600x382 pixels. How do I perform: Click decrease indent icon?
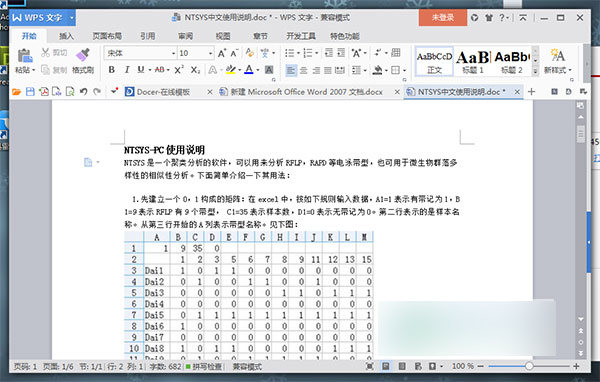tap(328, 53)
